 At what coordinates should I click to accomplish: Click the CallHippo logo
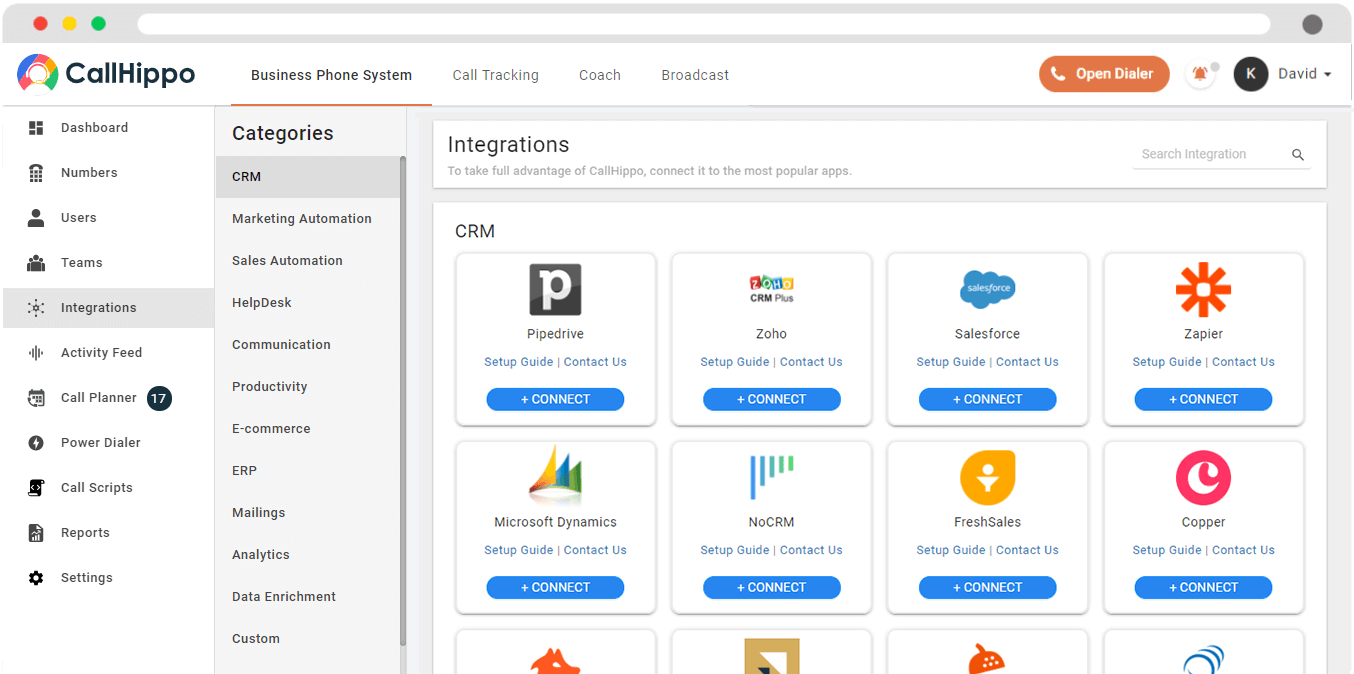pos(106,73)
